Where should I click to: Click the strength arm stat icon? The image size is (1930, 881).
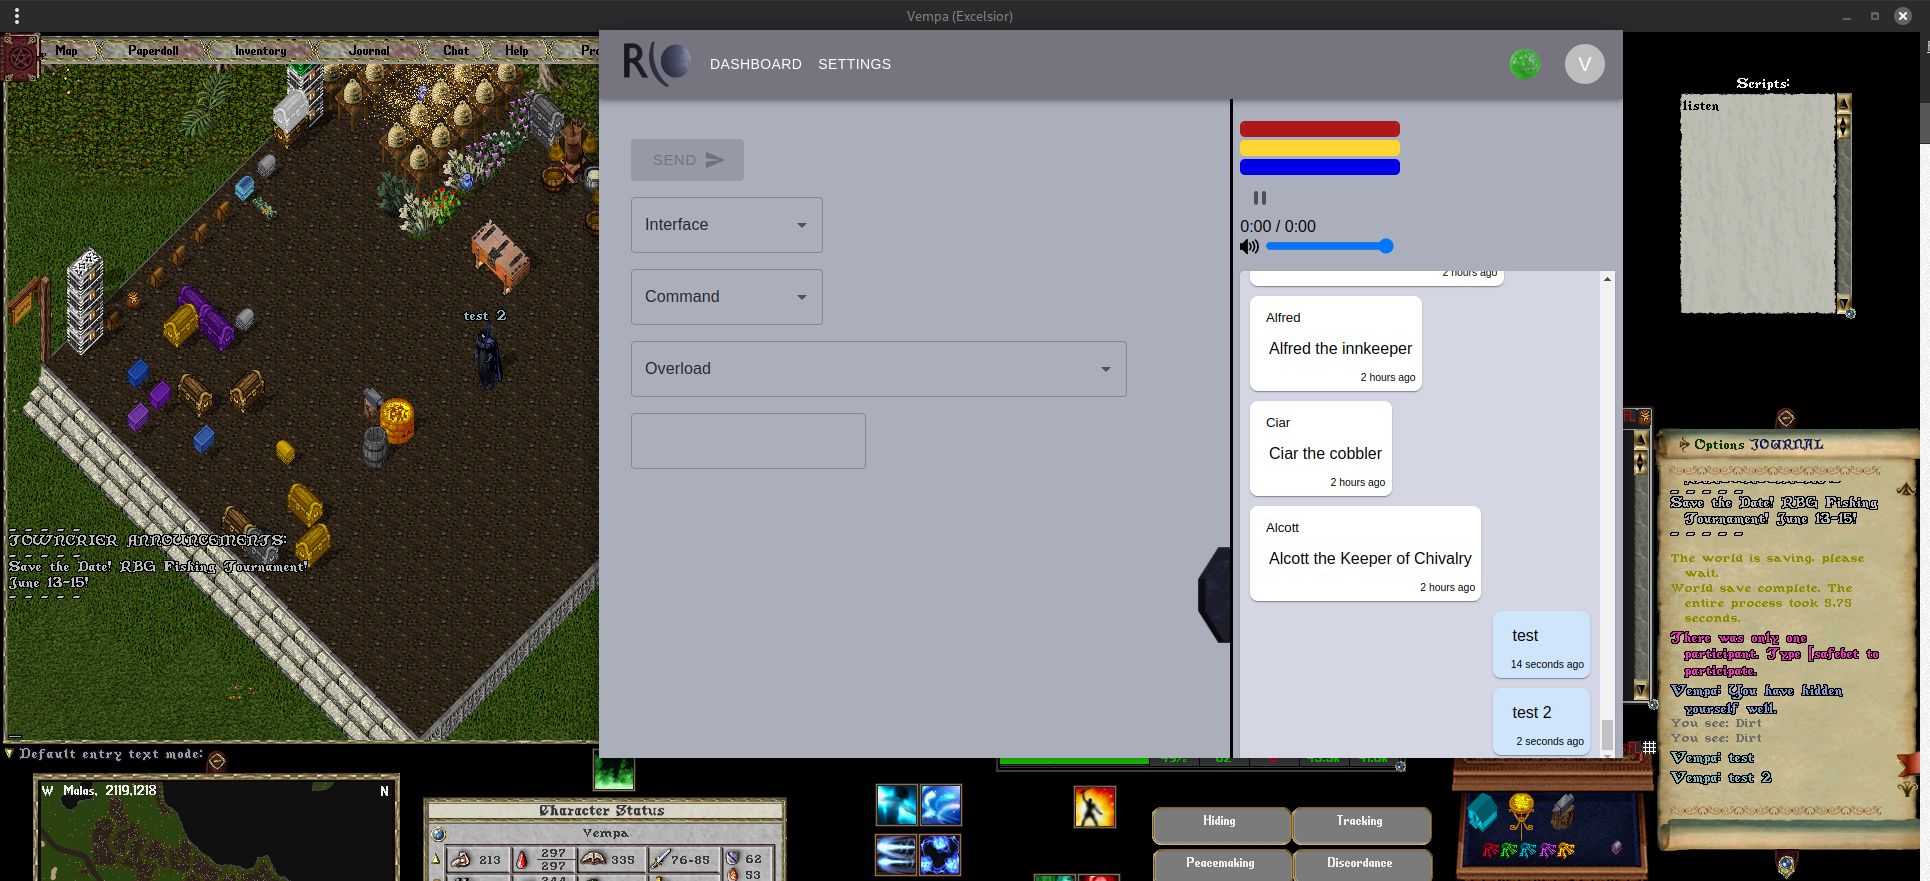coord(460,859)
